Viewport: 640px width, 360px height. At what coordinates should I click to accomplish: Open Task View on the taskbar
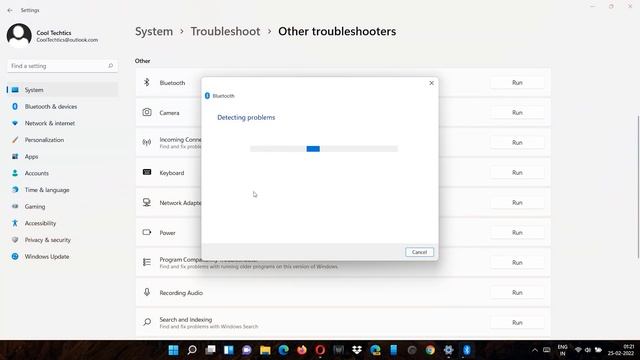coord(210,350)
